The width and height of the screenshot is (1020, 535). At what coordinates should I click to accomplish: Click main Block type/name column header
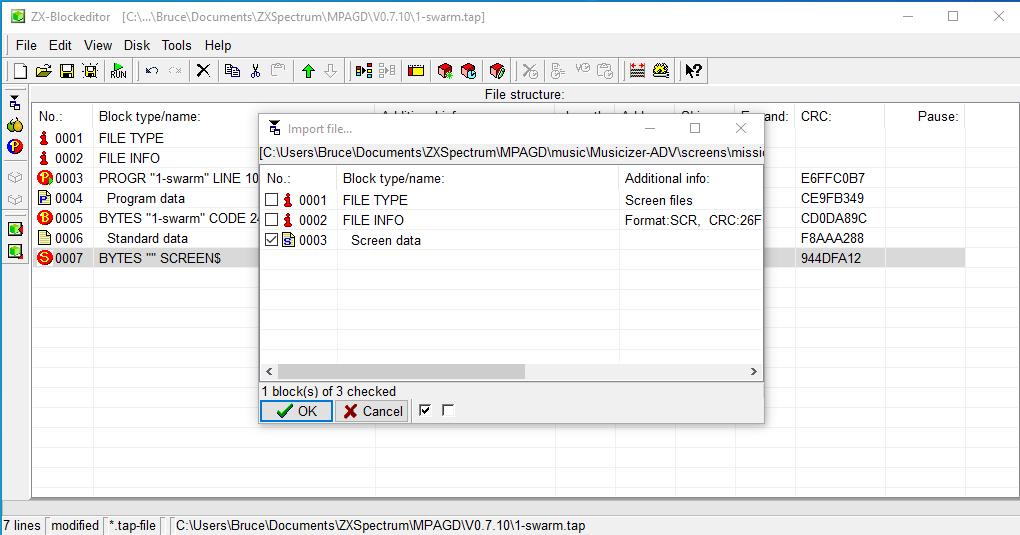(150, 117)
